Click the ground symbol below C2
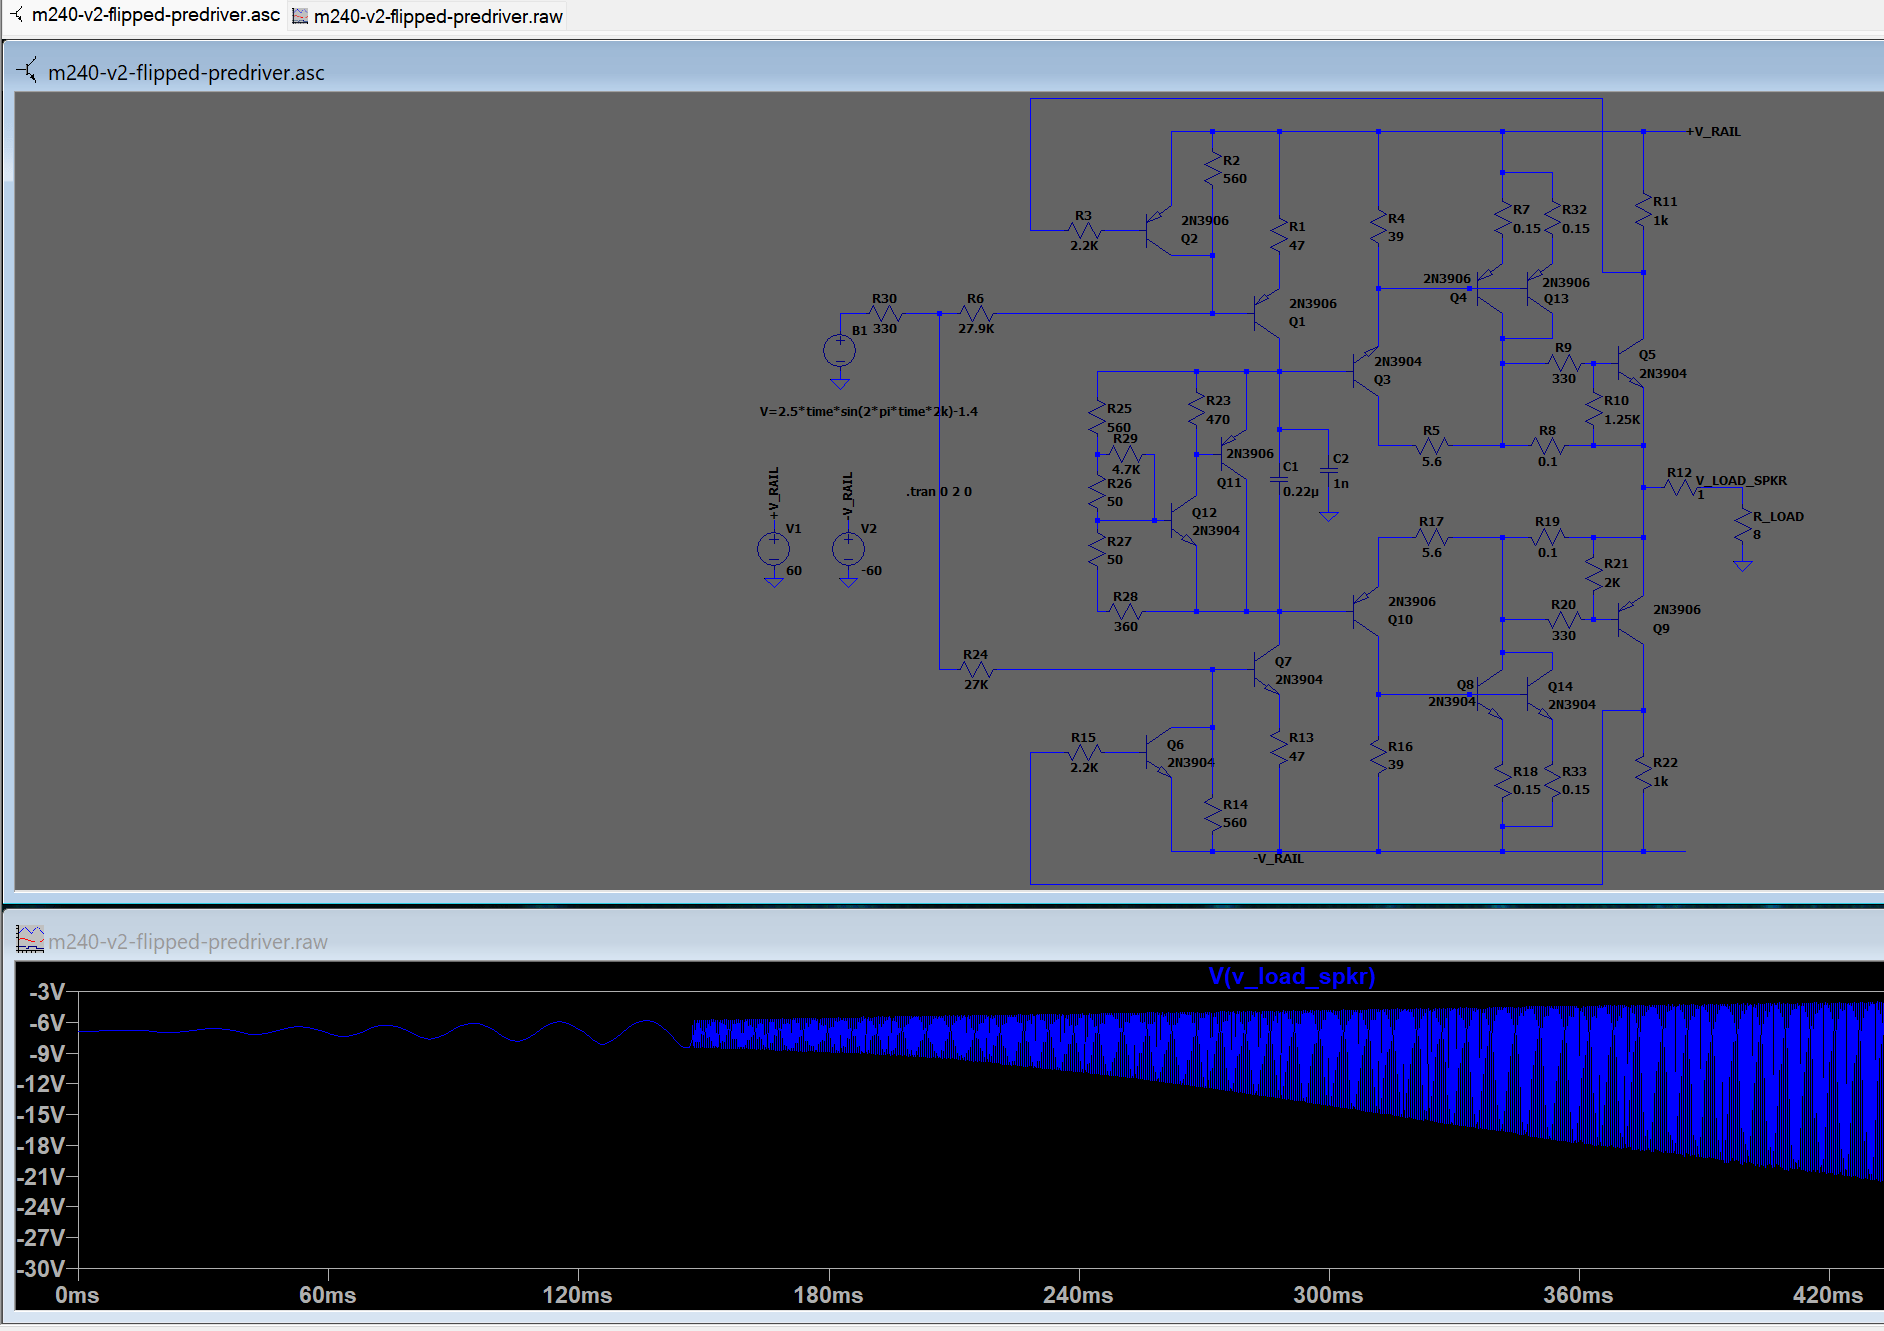The width and height of the screenshot is (1884, 1331). (1329, 516)
